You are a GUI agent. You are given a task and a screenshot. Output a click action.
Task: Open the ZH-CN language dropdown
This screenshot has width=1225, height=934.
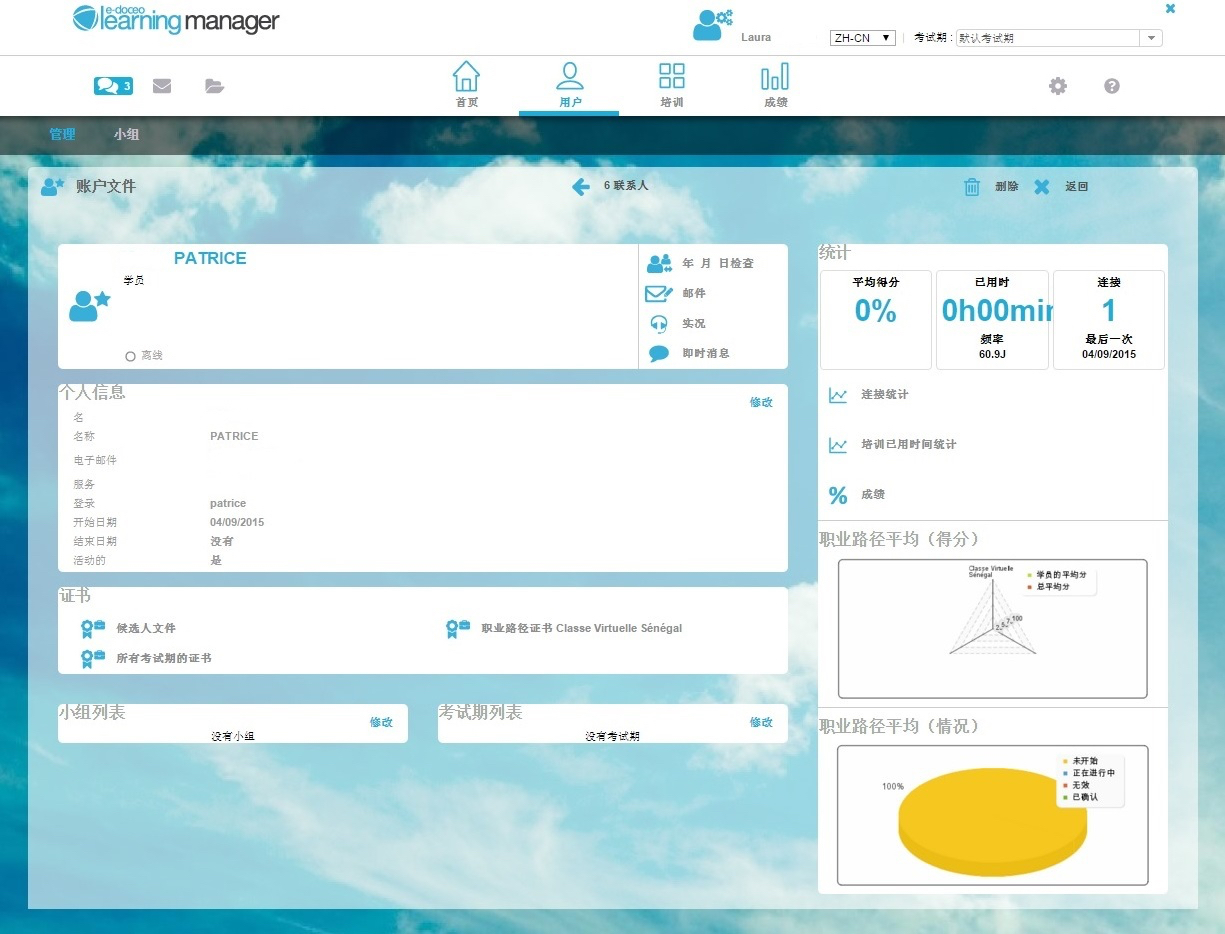(862, 38)
